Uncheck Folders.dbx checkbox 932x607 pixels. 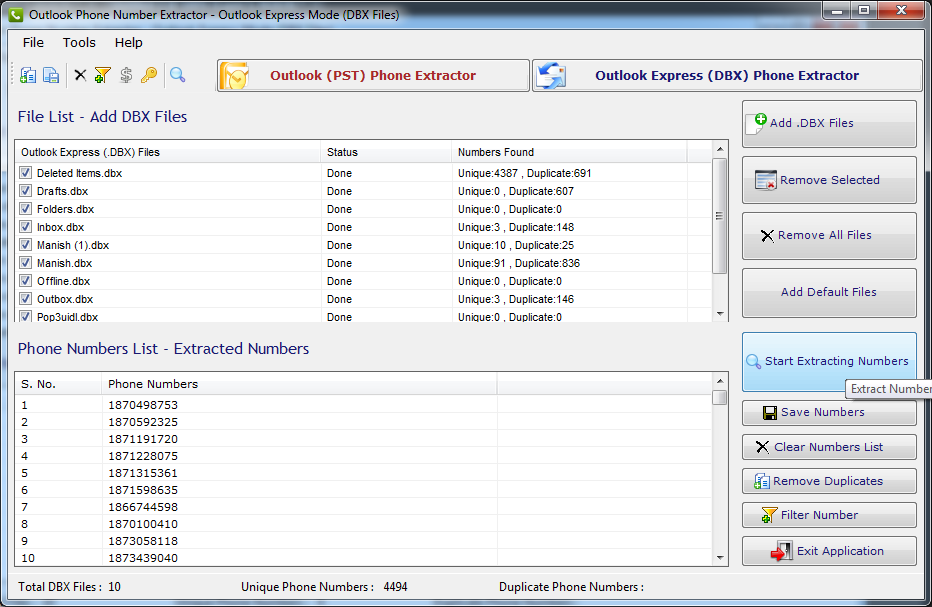(25, 208)
